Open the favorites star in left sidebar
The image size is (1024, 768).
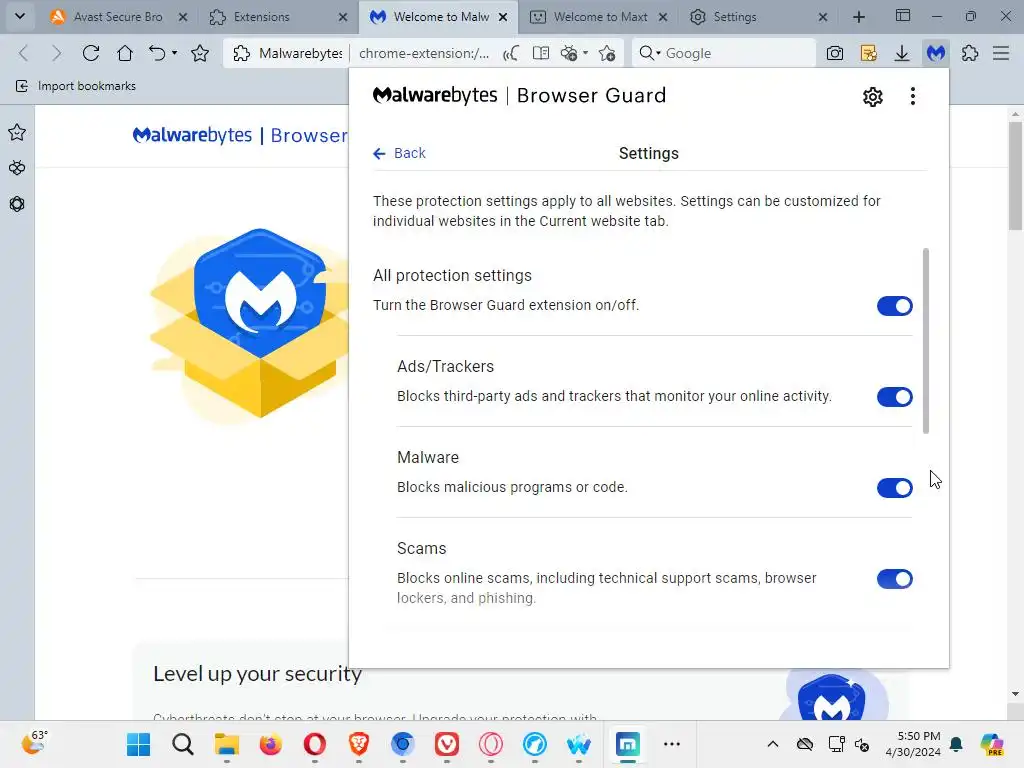[17, 133]
